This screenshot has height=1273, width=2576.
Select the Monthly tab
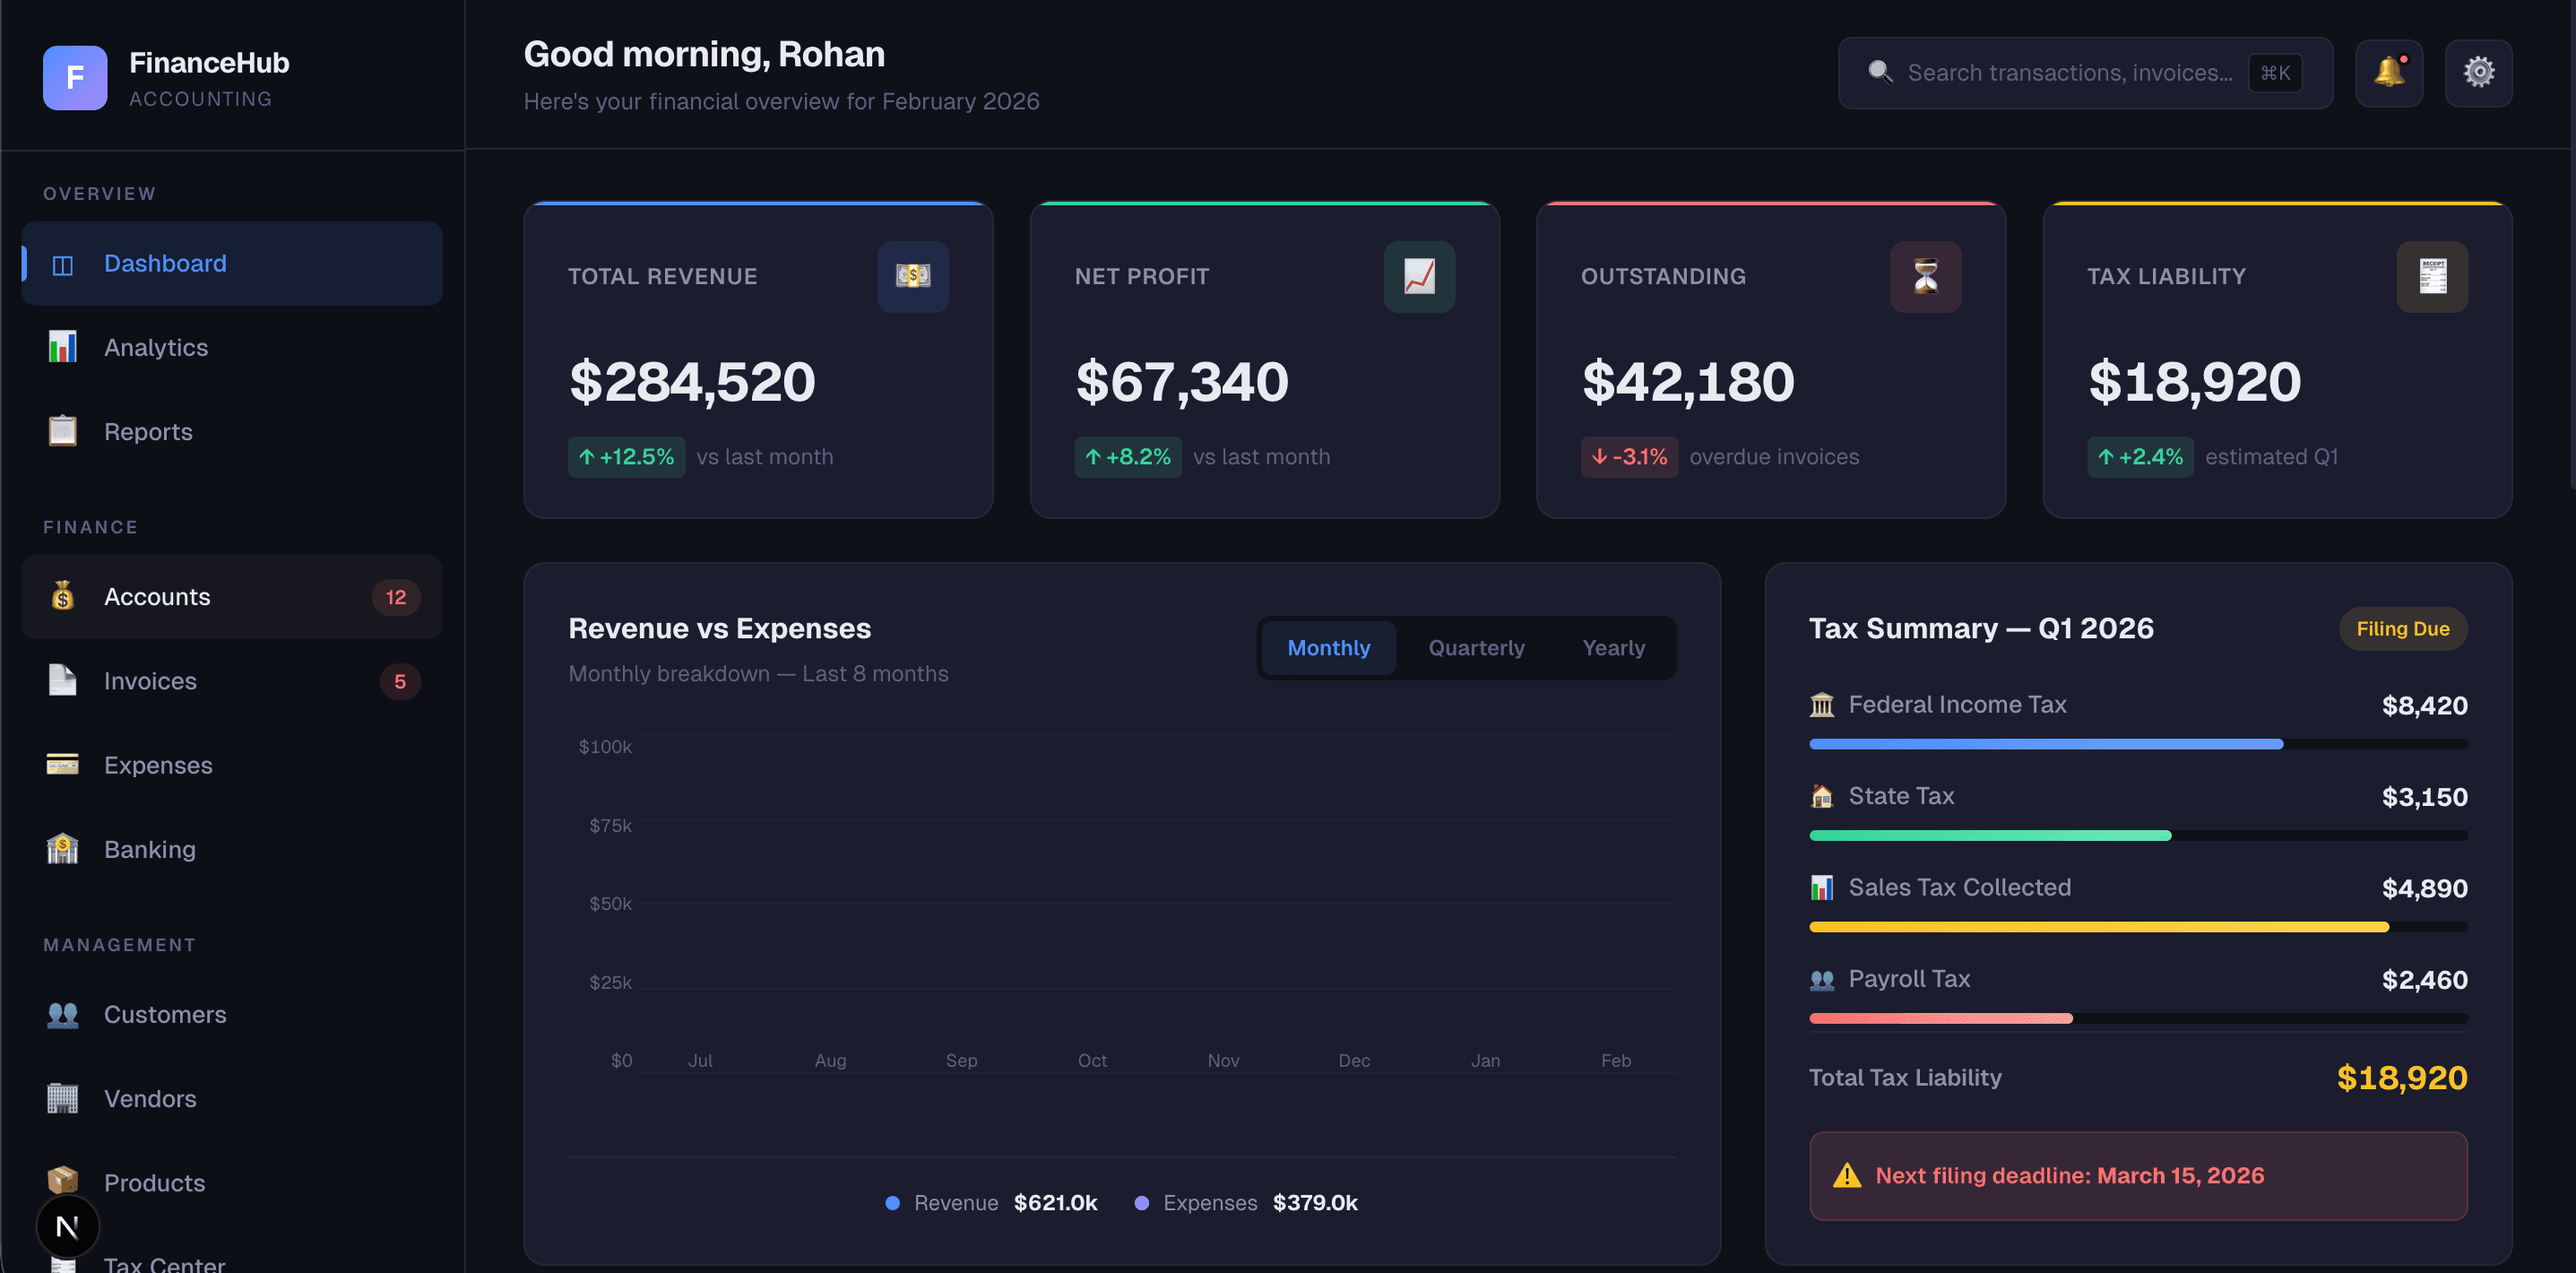coord(1328,647)
